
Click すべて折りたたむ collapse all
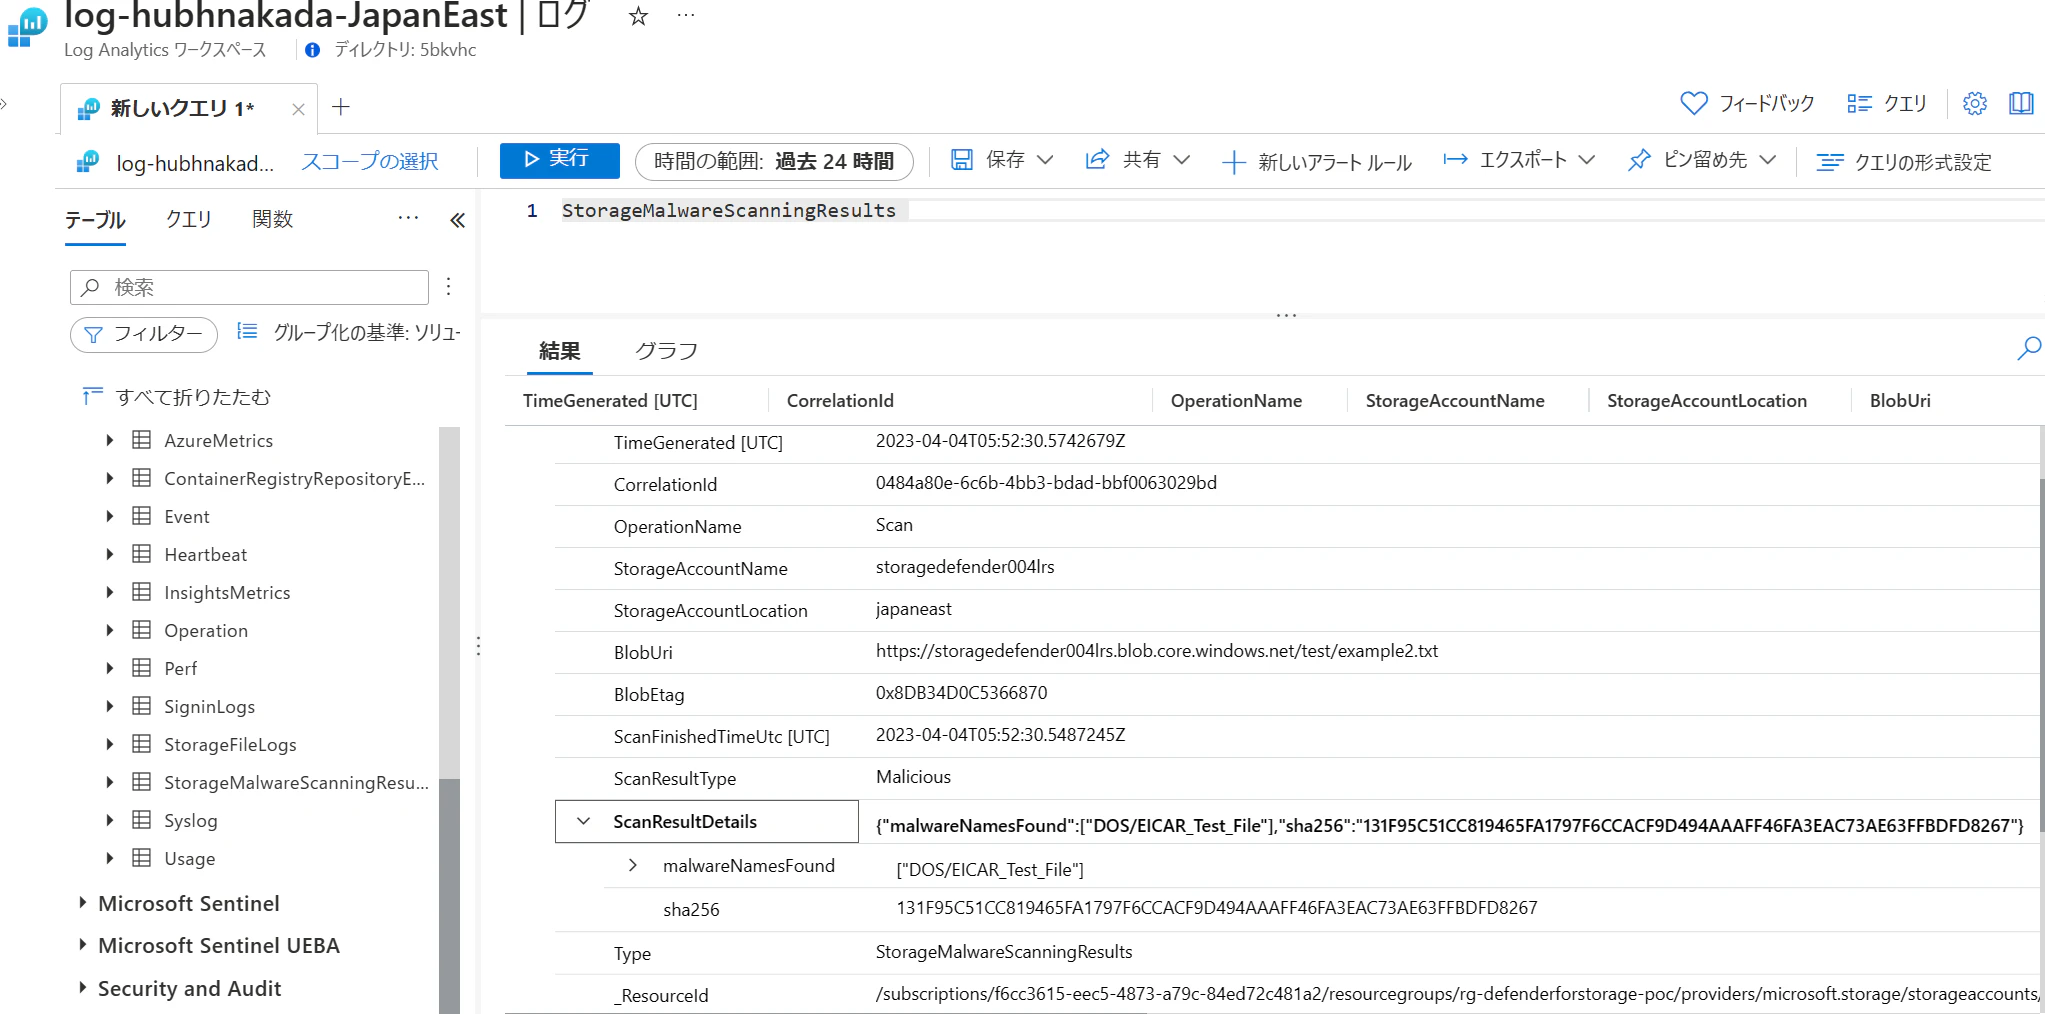[177, 397]
